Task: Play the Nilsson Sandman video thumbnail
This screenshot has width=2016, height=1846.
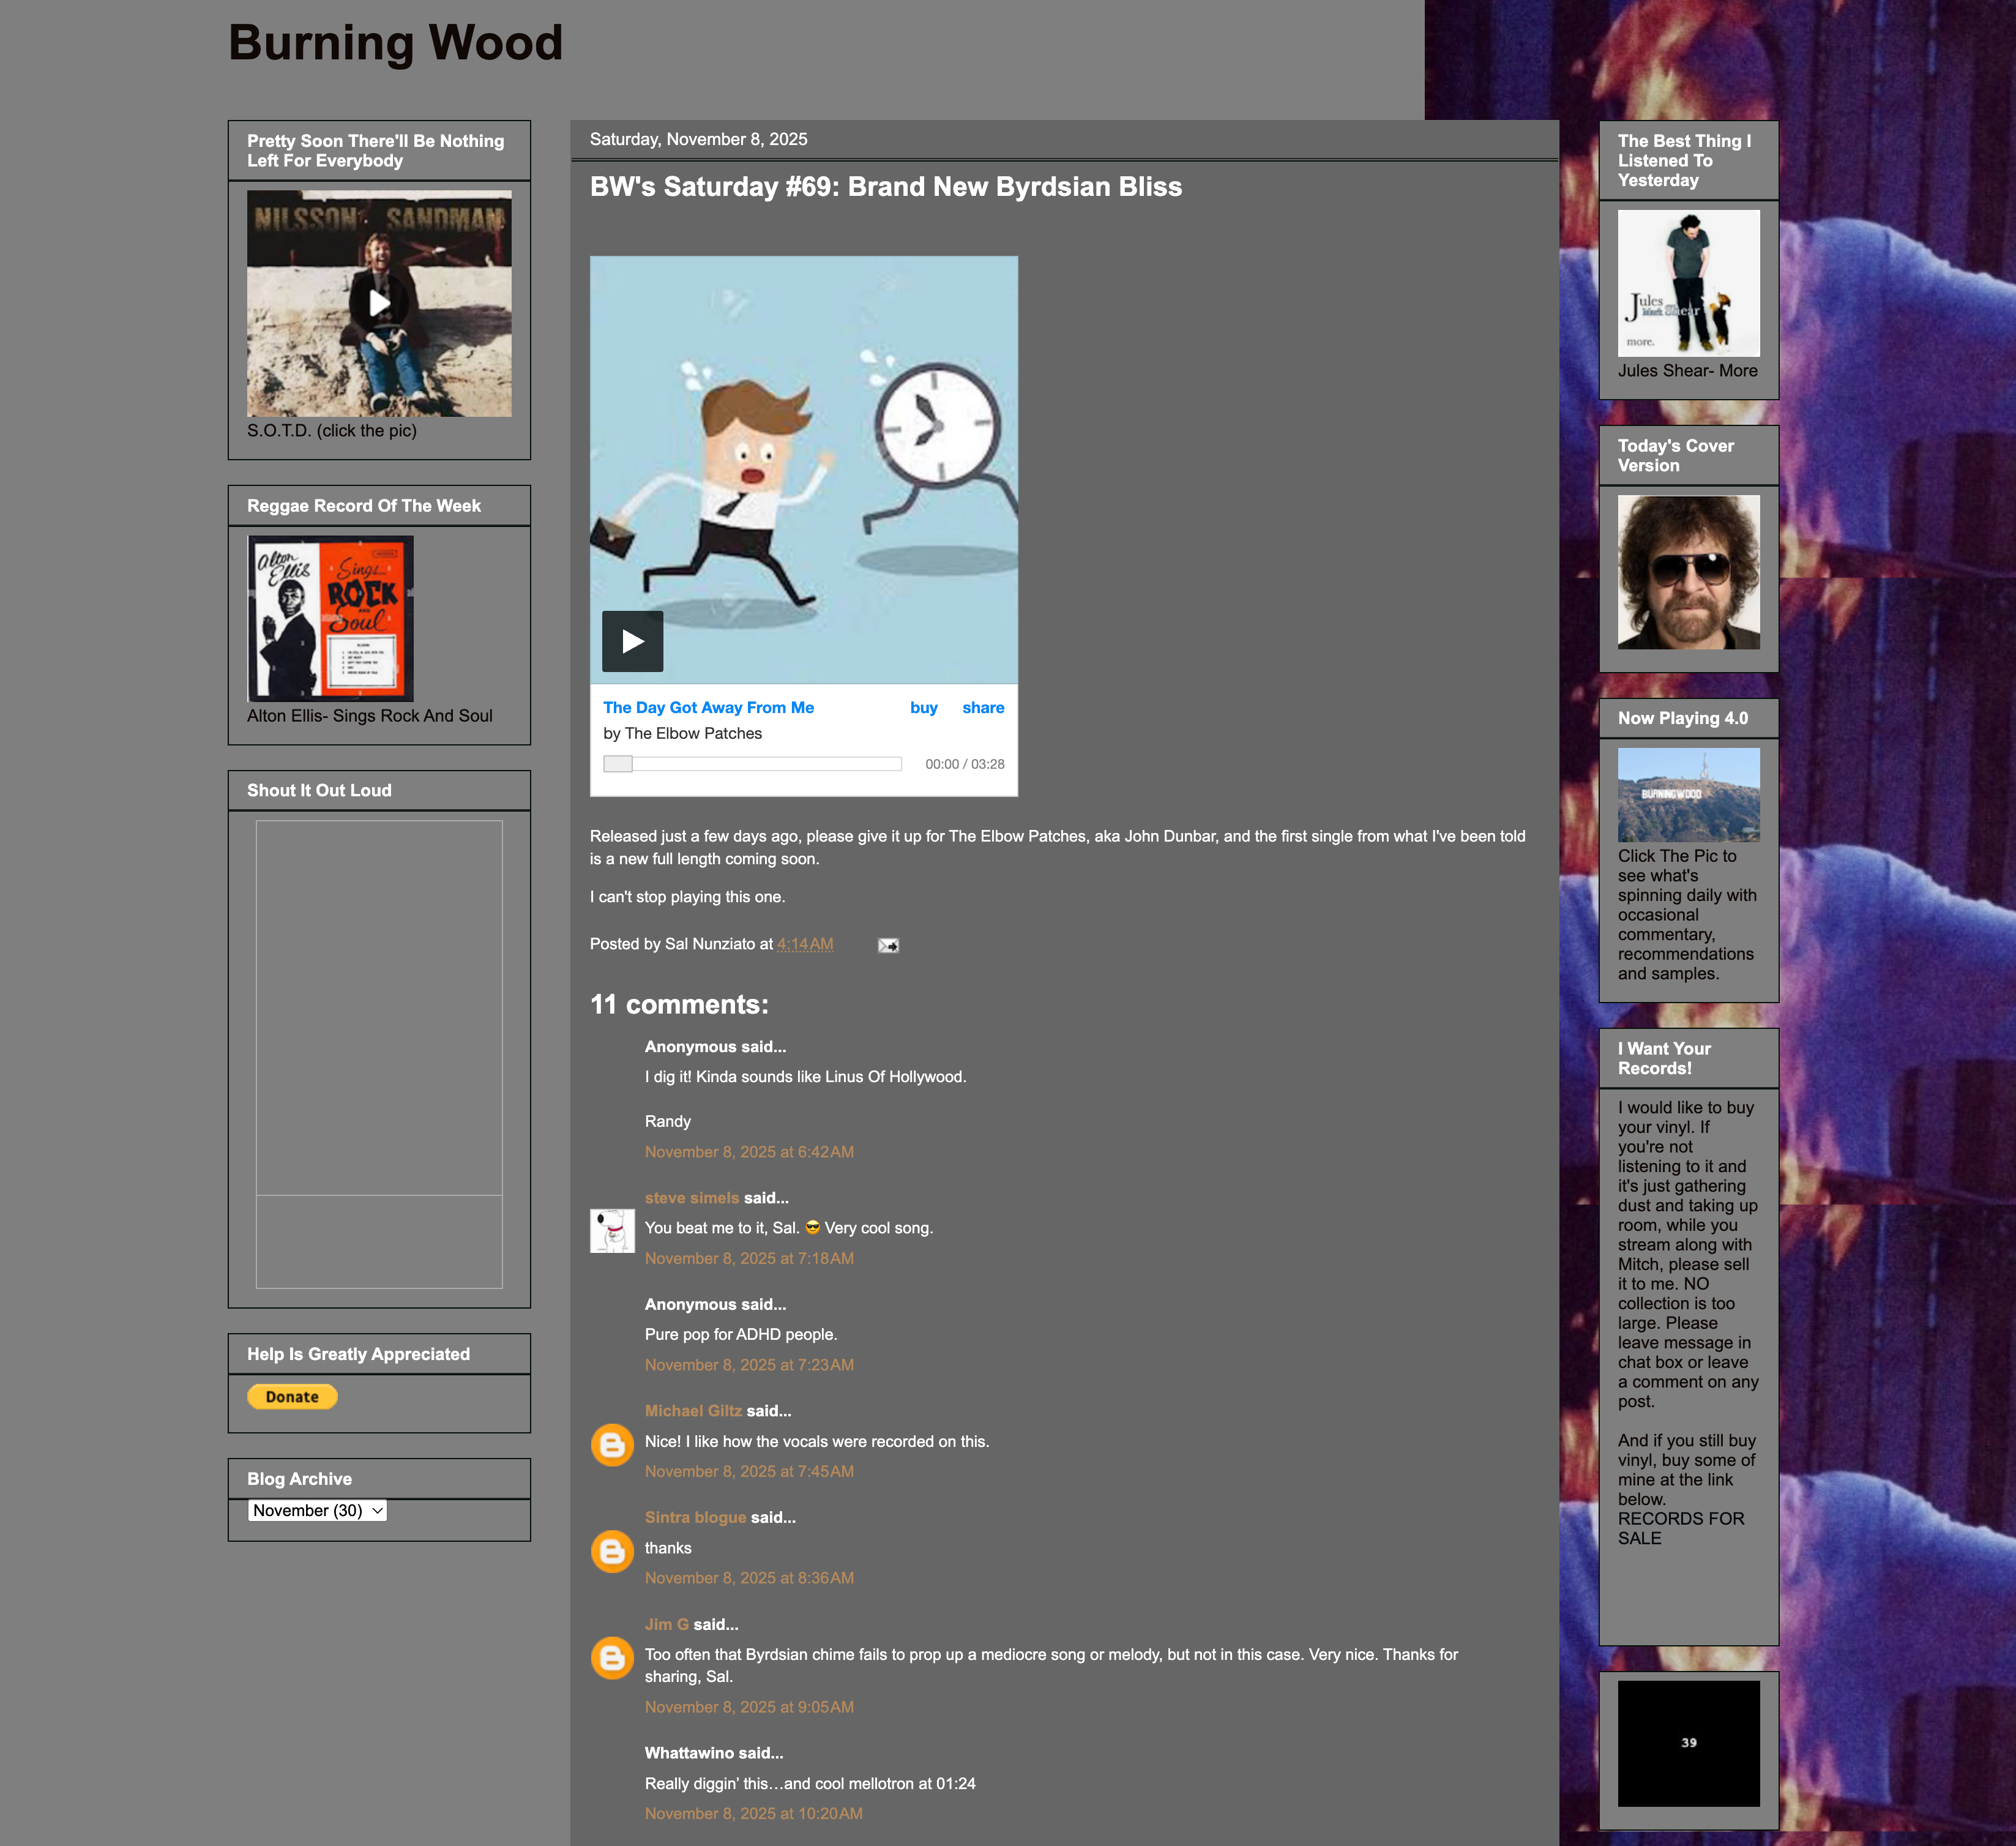Action: pyautogui.click(x=379, y=303)
